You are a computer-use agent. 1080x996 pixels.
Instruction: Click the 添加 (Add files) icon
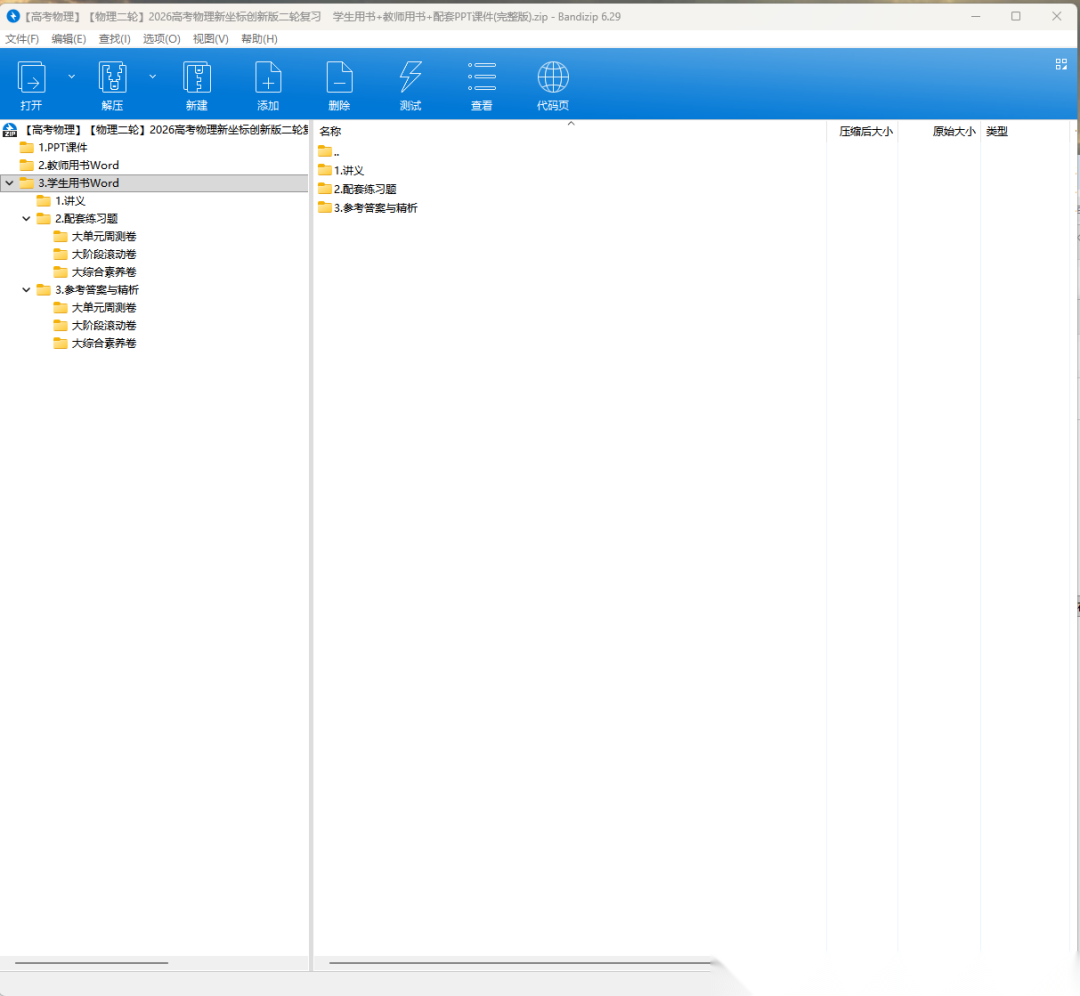click(x=268, y=78)
